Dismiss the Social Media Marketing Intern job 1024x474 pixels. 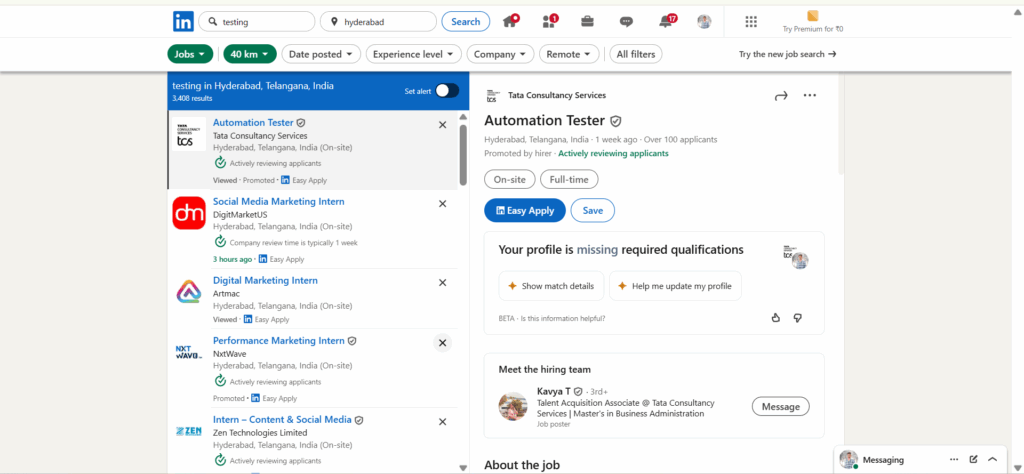tap(442, 204)
